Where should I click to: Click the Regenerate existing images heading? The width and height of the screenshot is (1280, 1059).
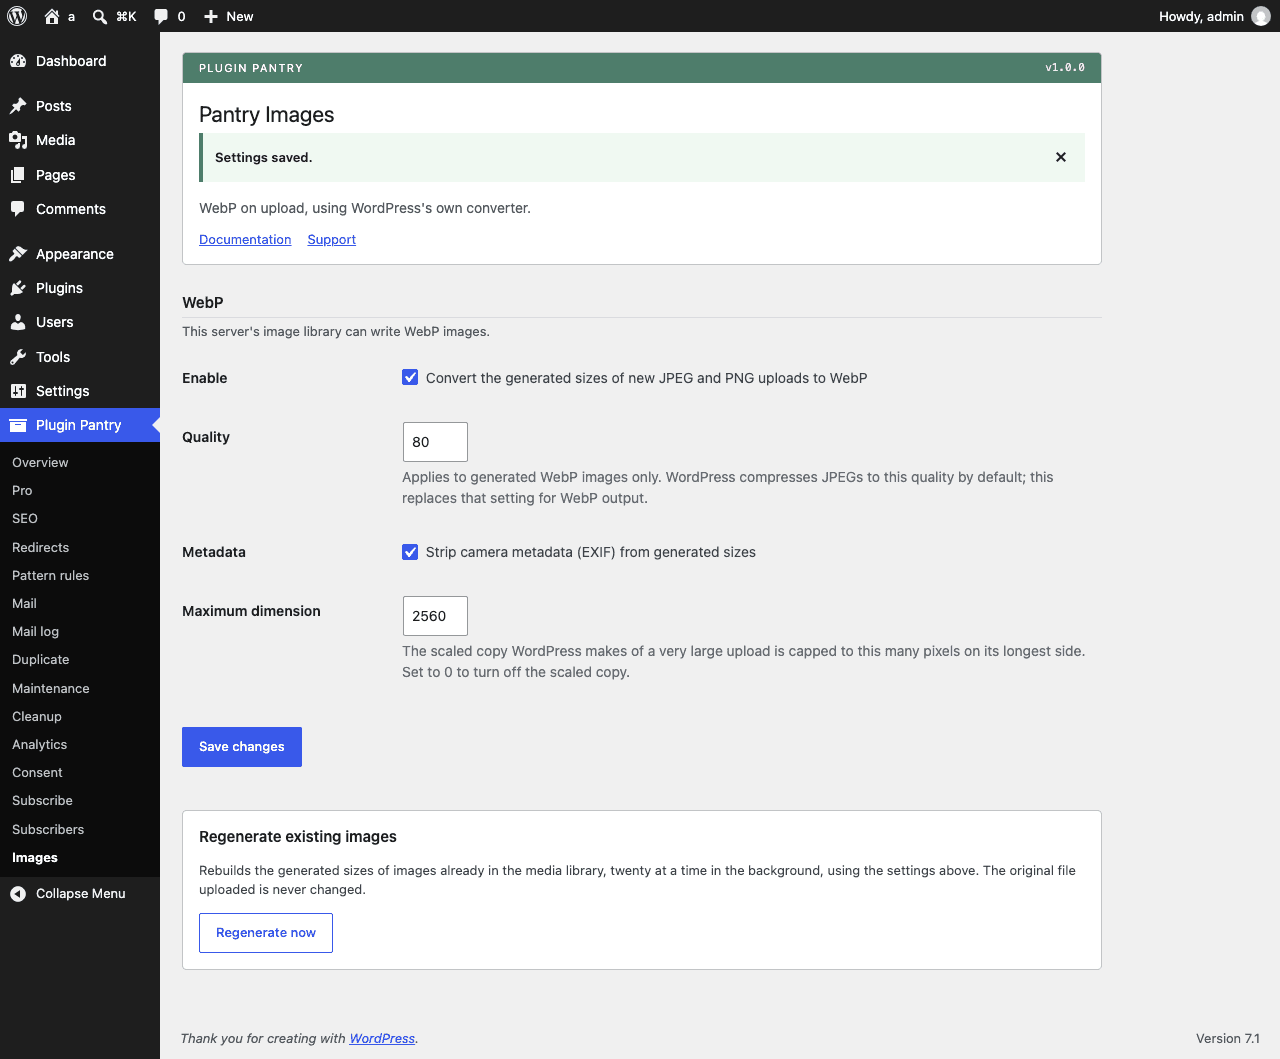[x=298, y=837]
